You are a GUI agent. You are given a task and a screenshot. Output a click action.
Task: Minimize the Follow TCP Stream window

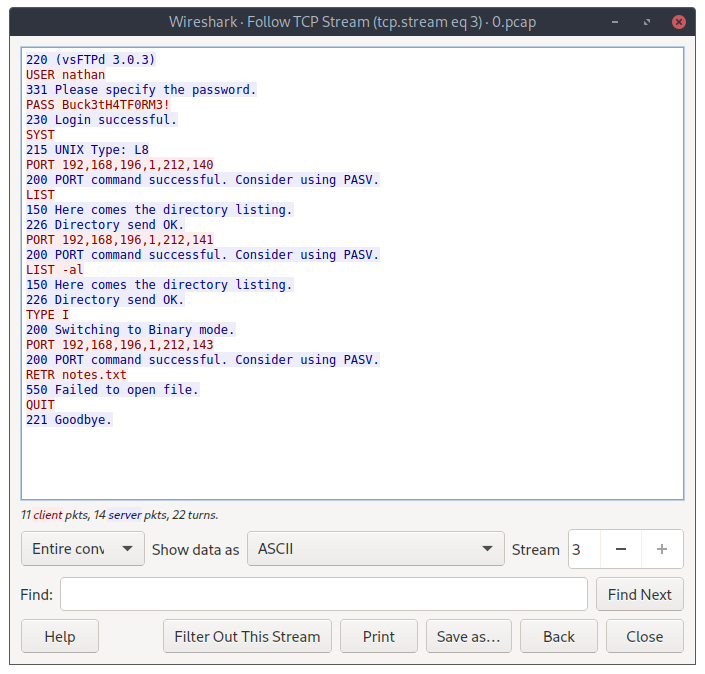[615, 22]
